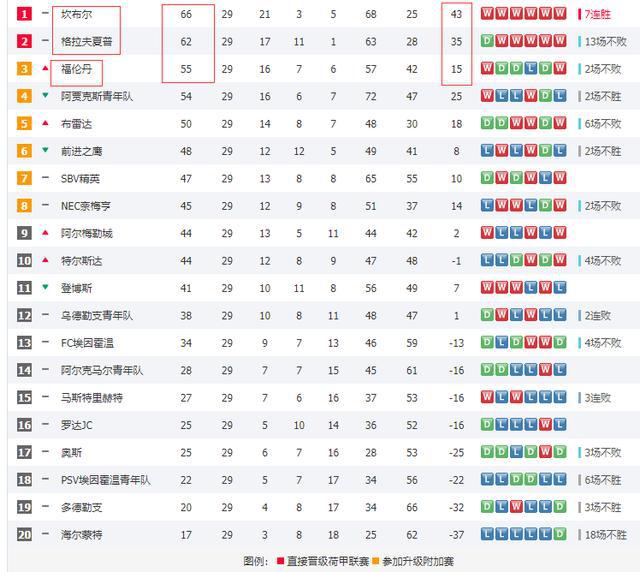Click last D badge in 海尔蒙特 row
Screen dimensions: 640x572
(x=560, y=534)
